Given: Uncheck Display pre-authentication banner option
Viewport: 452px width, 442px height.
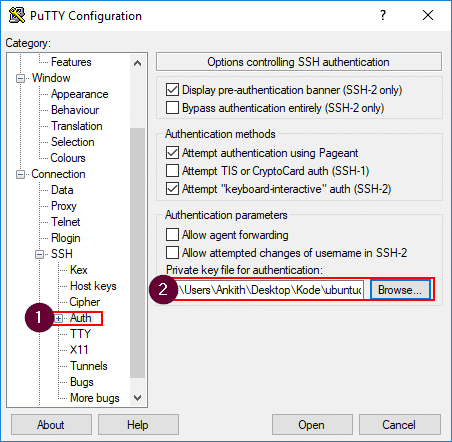Looking at the screenshot, I should click(x=172, y=90).
